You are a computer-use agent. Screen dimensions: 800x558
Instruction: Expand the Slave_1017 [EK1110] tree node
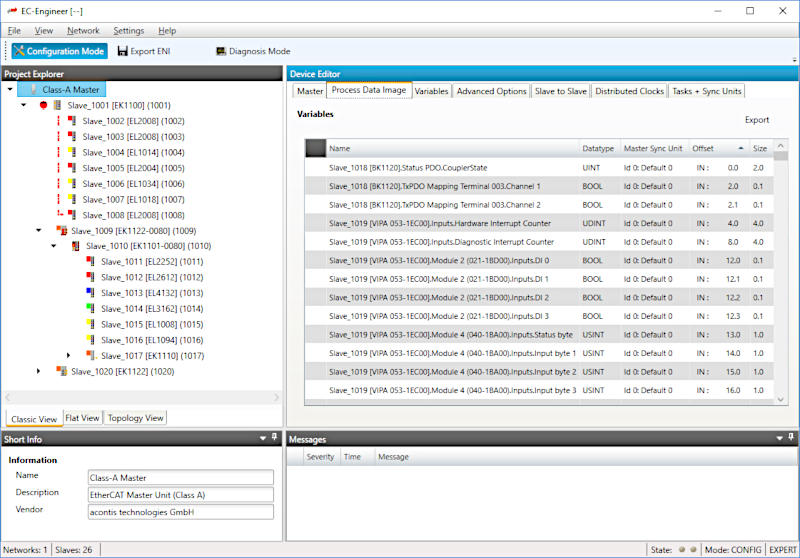pos(68,355)
